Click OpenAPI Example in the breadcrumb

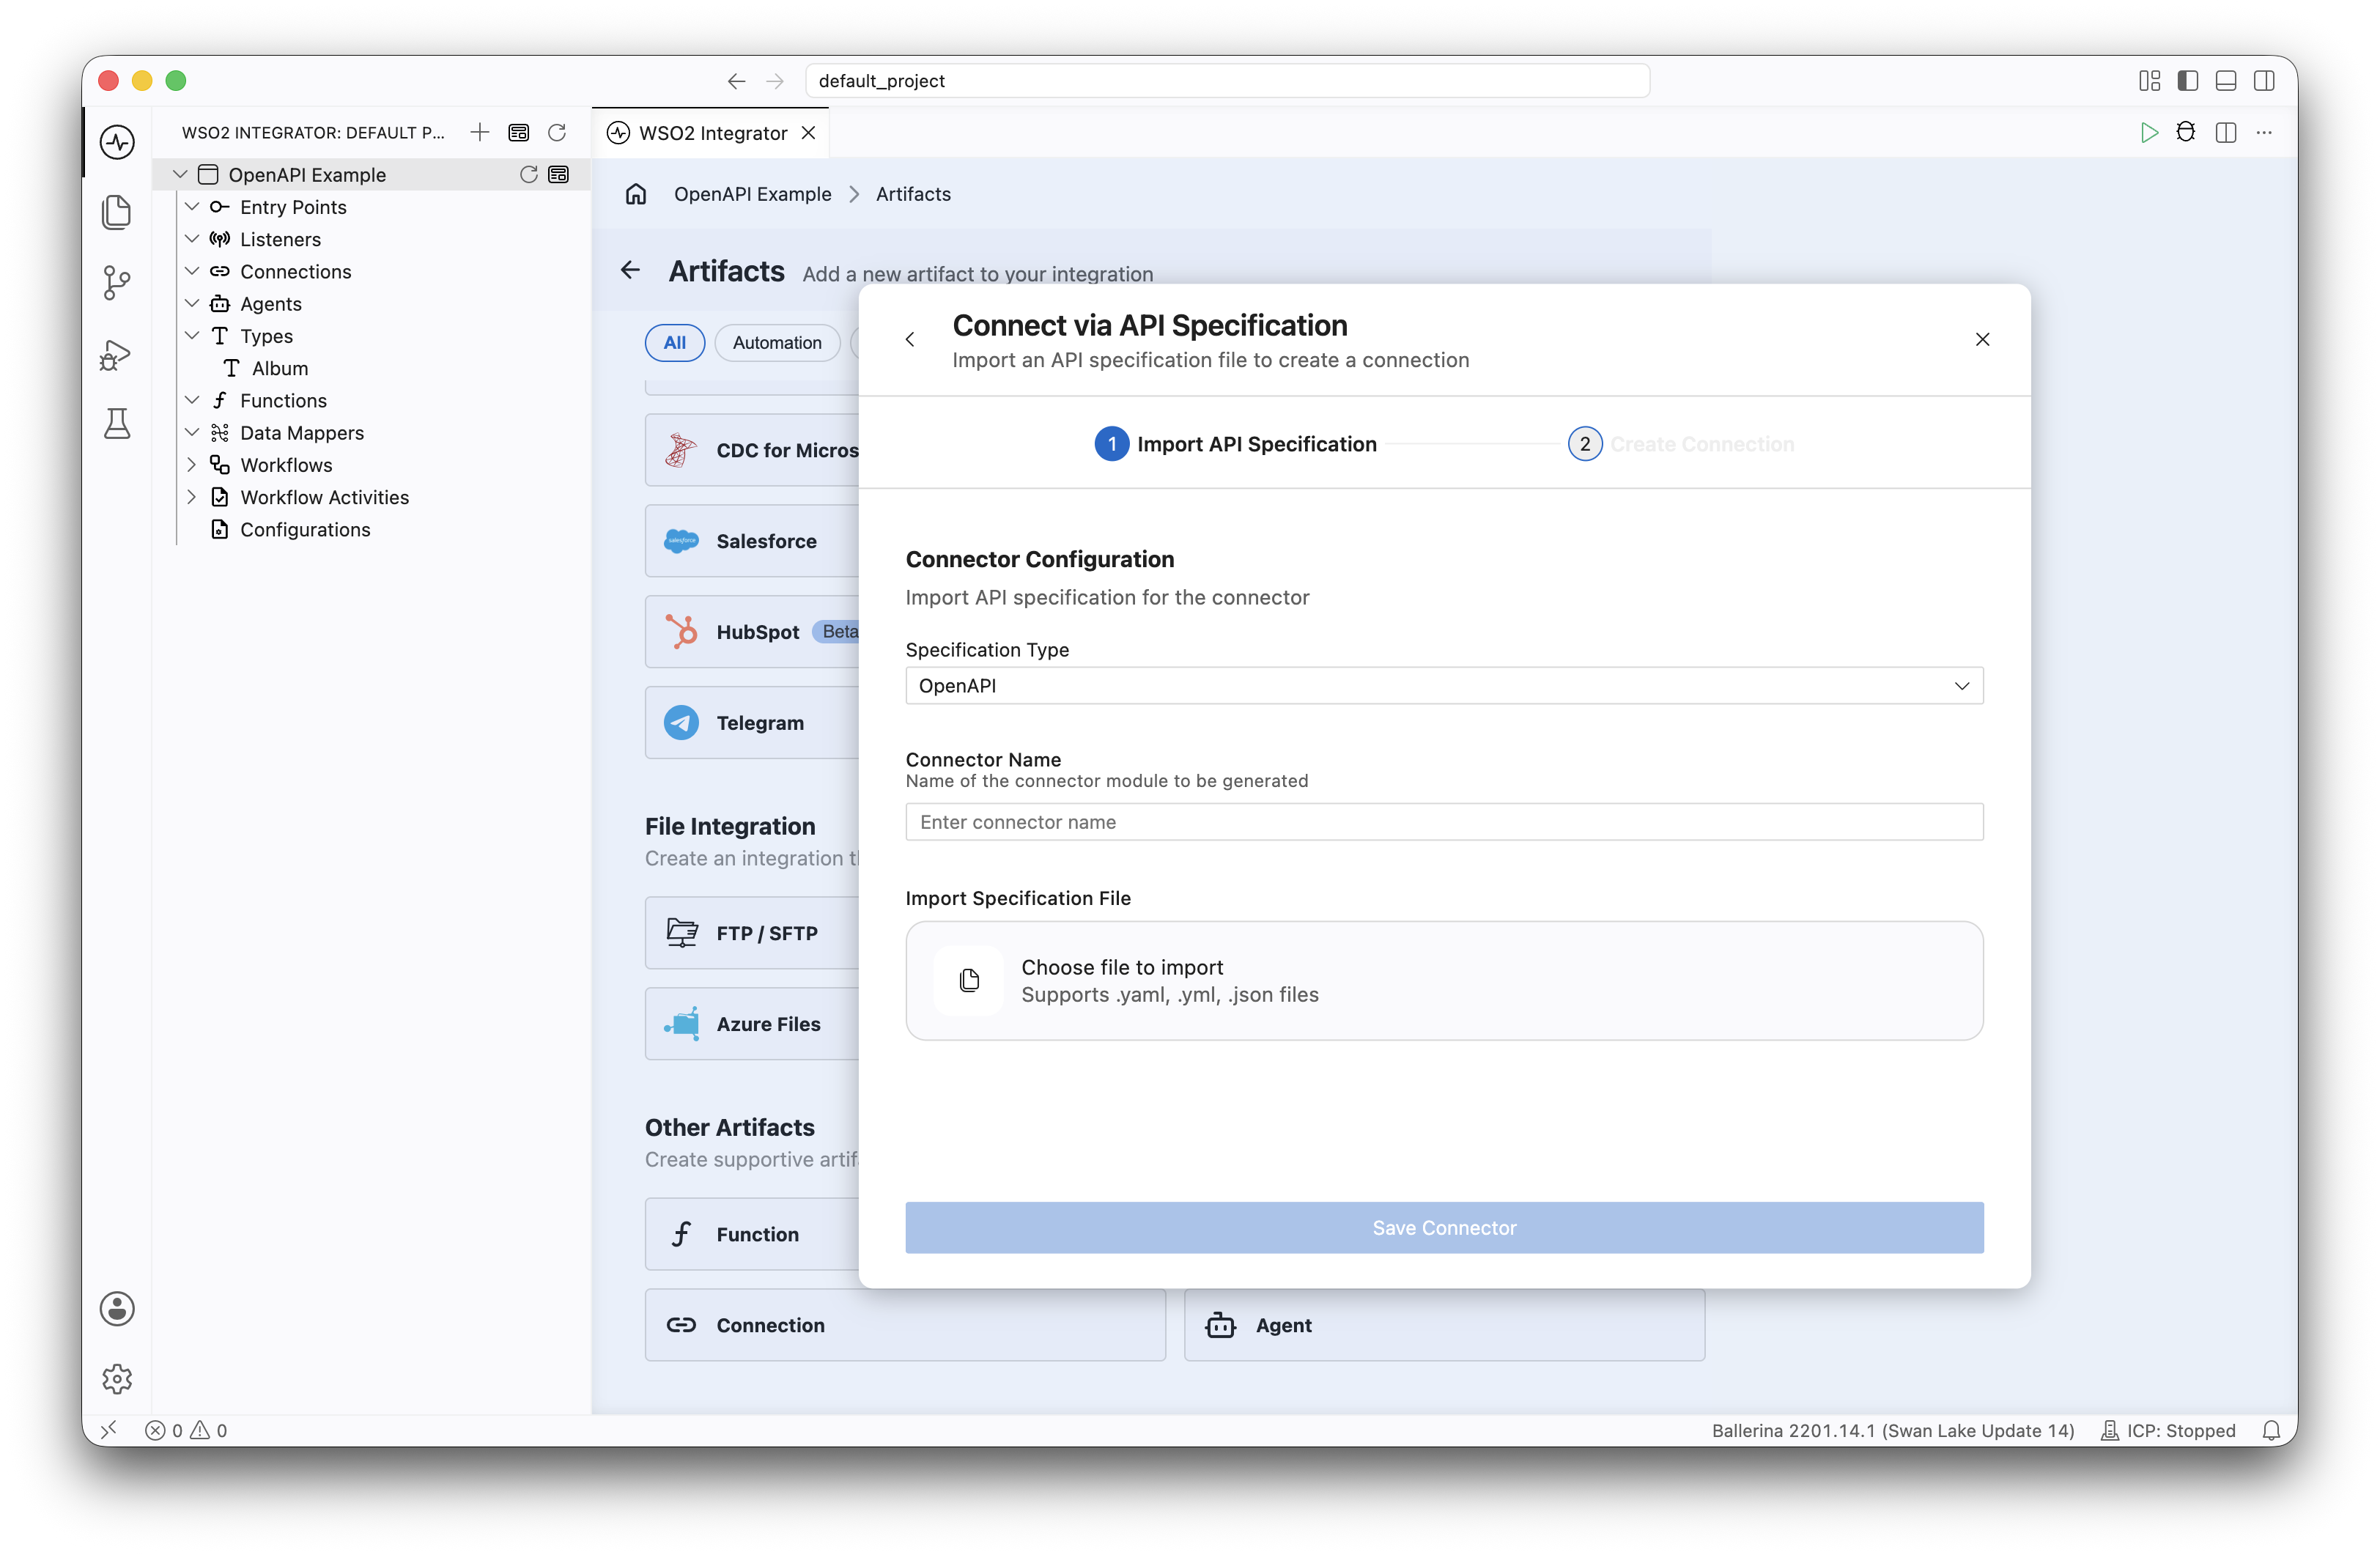752,194
